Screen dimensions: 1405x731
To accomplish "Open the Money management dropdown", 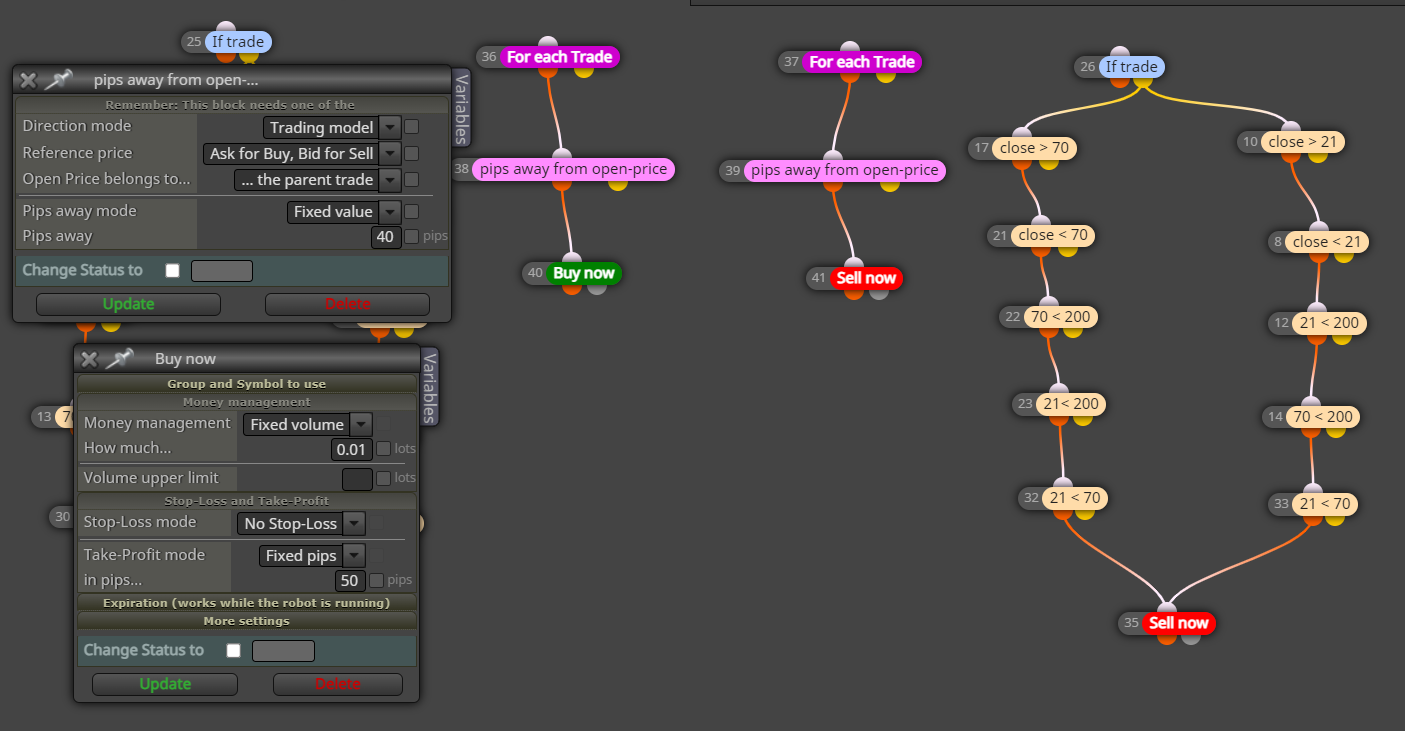I will click(307, 425).
